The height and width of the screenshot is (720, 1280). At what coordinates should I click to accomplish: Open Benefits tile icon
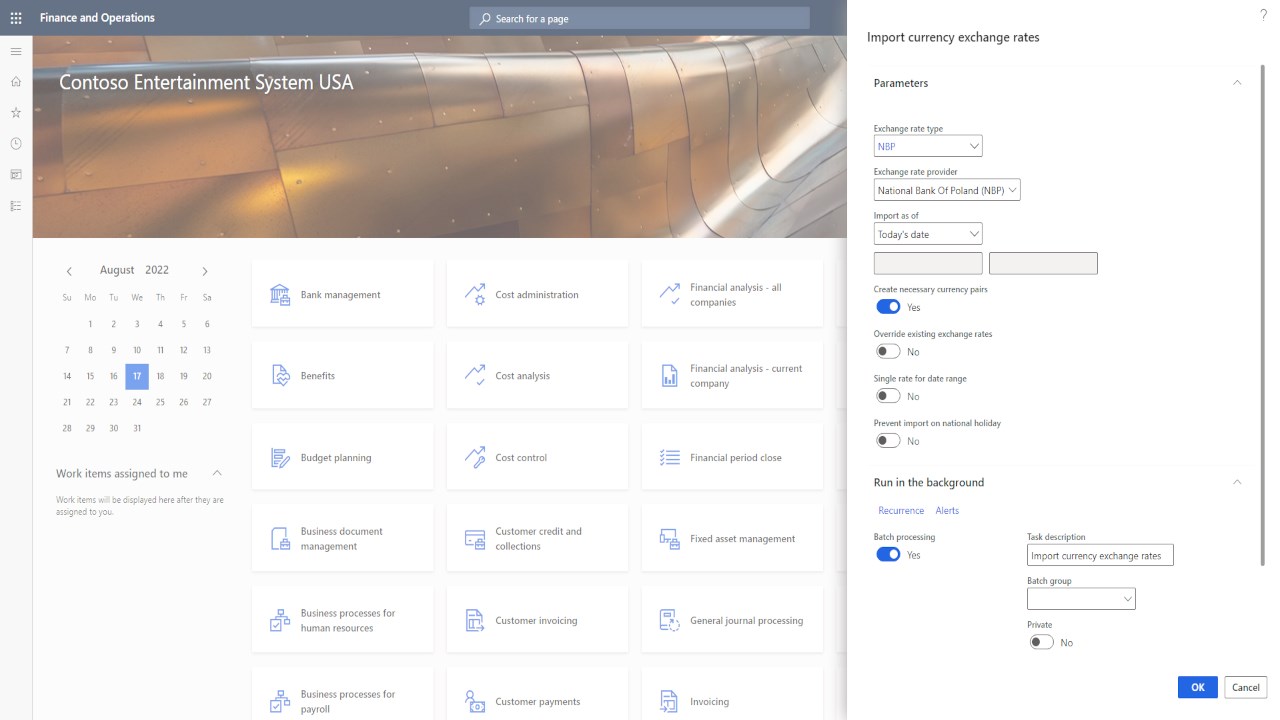(280, 375)
